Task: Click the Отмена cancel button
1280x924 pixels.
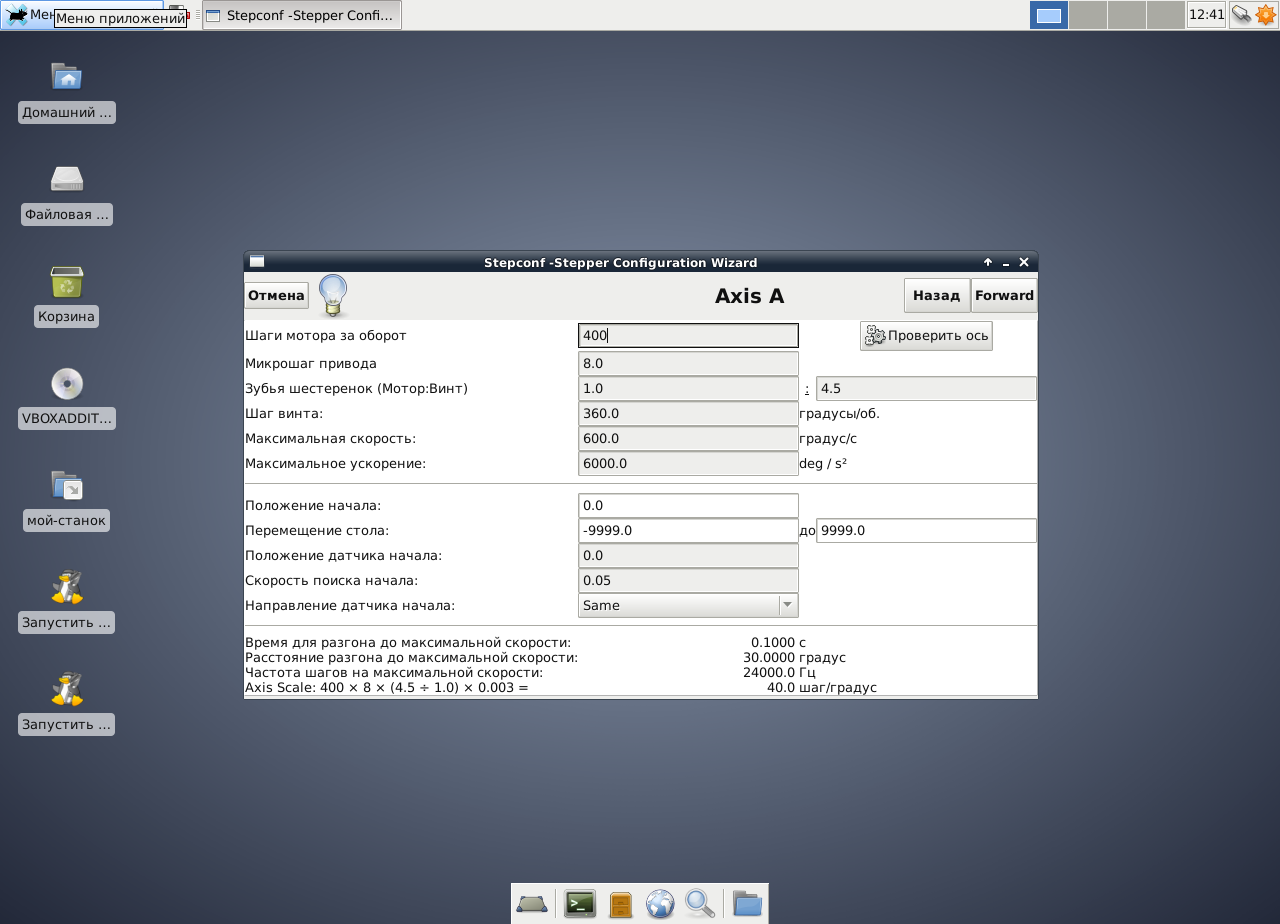Action: (276, 296)
